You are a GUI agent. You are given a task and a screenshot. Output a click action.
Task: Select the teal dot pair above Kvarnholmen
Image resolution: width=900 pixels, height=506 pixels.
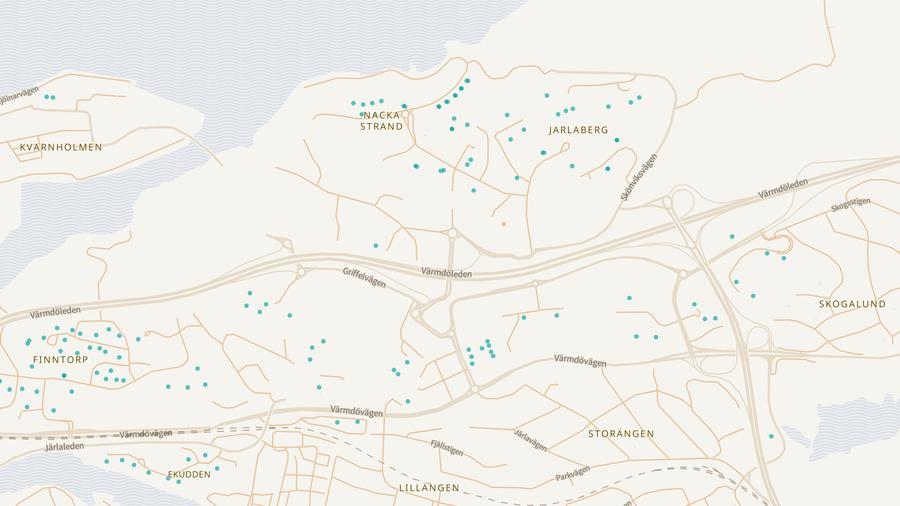click(50, 97)
